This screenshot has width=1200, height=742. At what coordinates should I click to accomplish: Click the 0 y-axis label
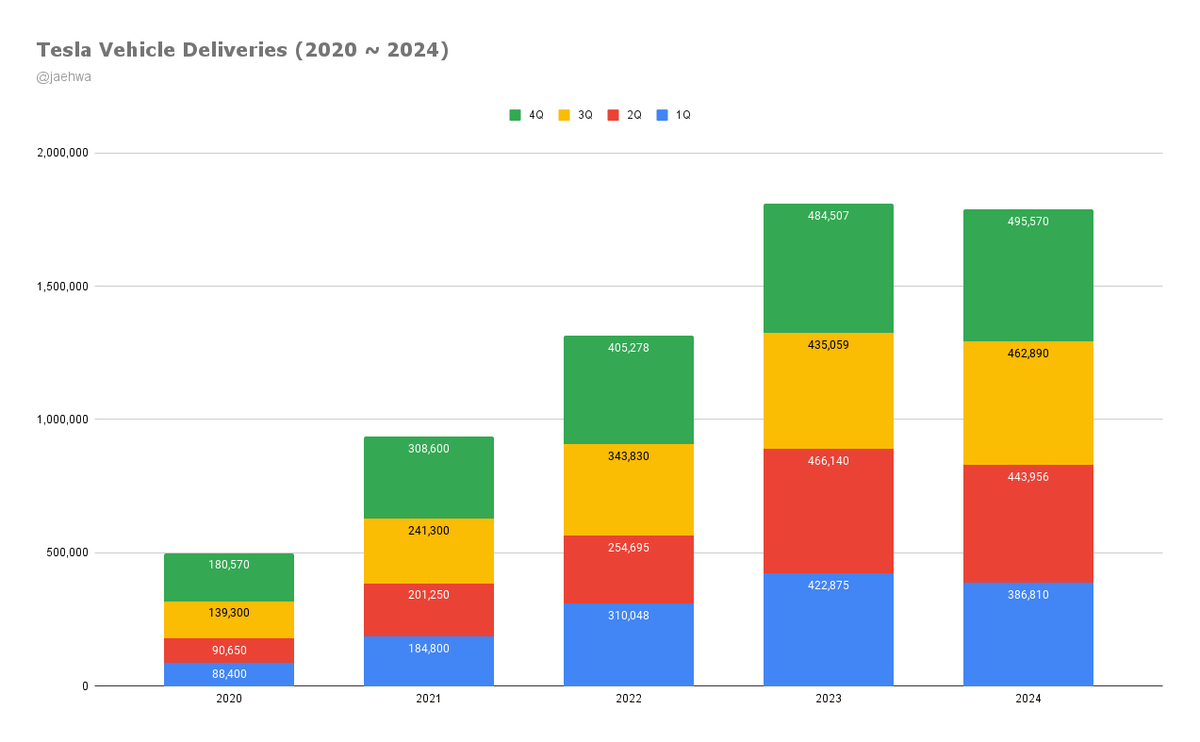point(86,686)
